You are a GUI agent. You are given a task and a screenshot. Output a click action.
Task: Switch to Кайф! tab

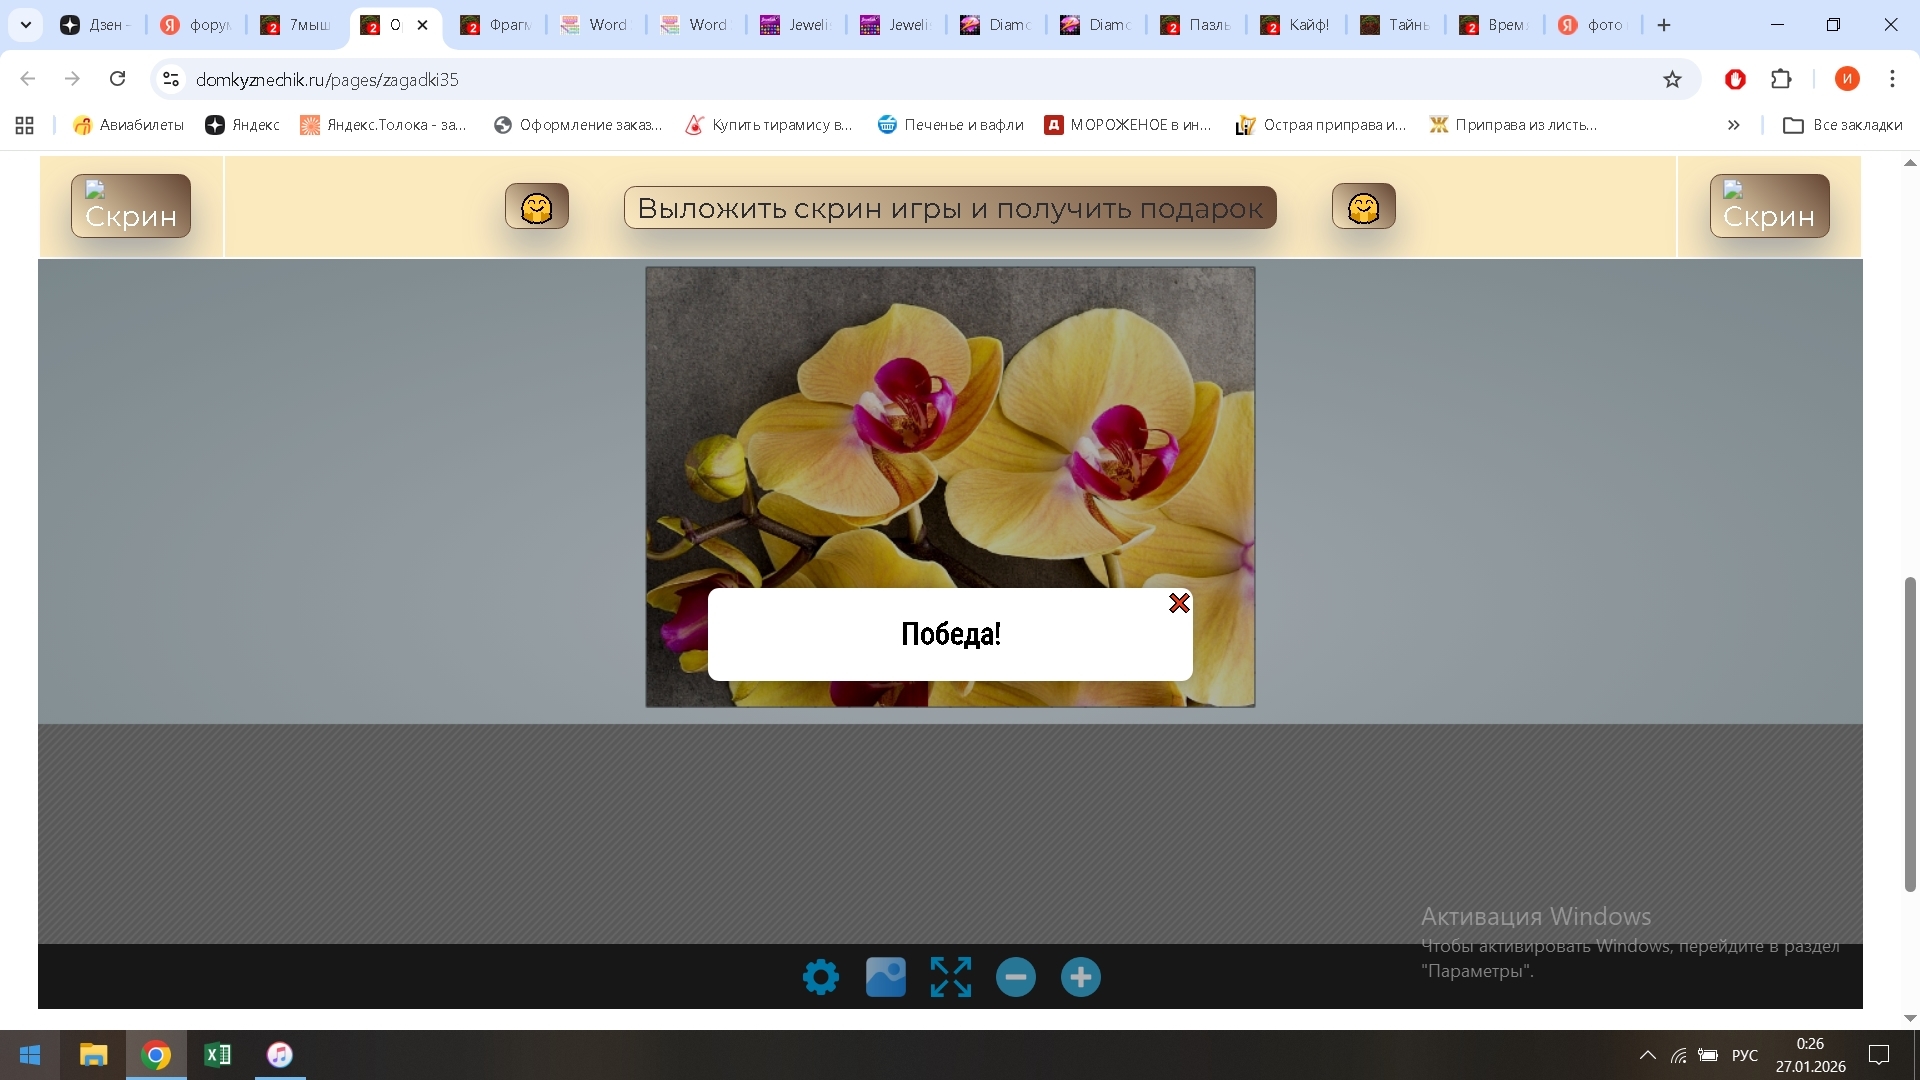[x=1296, y=25]
